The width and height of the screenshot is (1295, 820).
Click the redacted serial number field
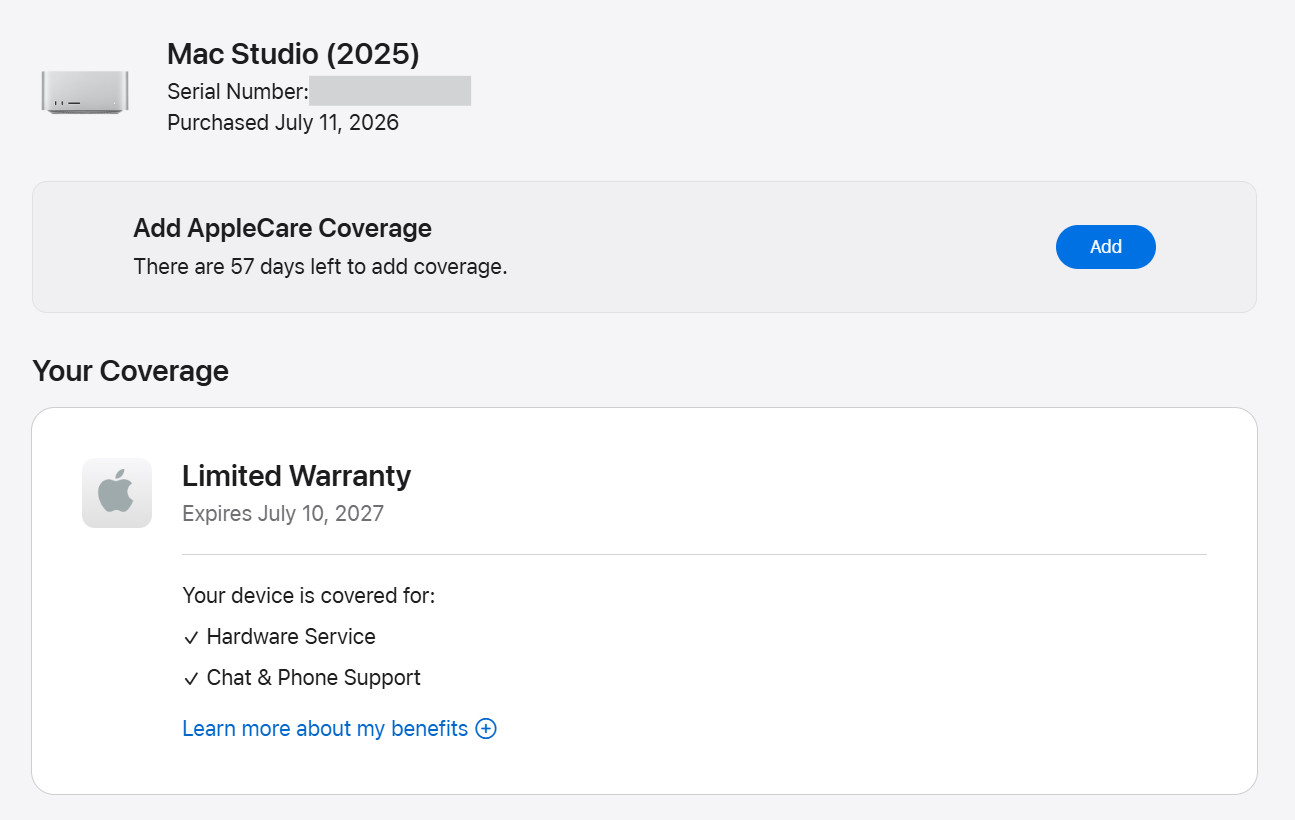point(390,91)
